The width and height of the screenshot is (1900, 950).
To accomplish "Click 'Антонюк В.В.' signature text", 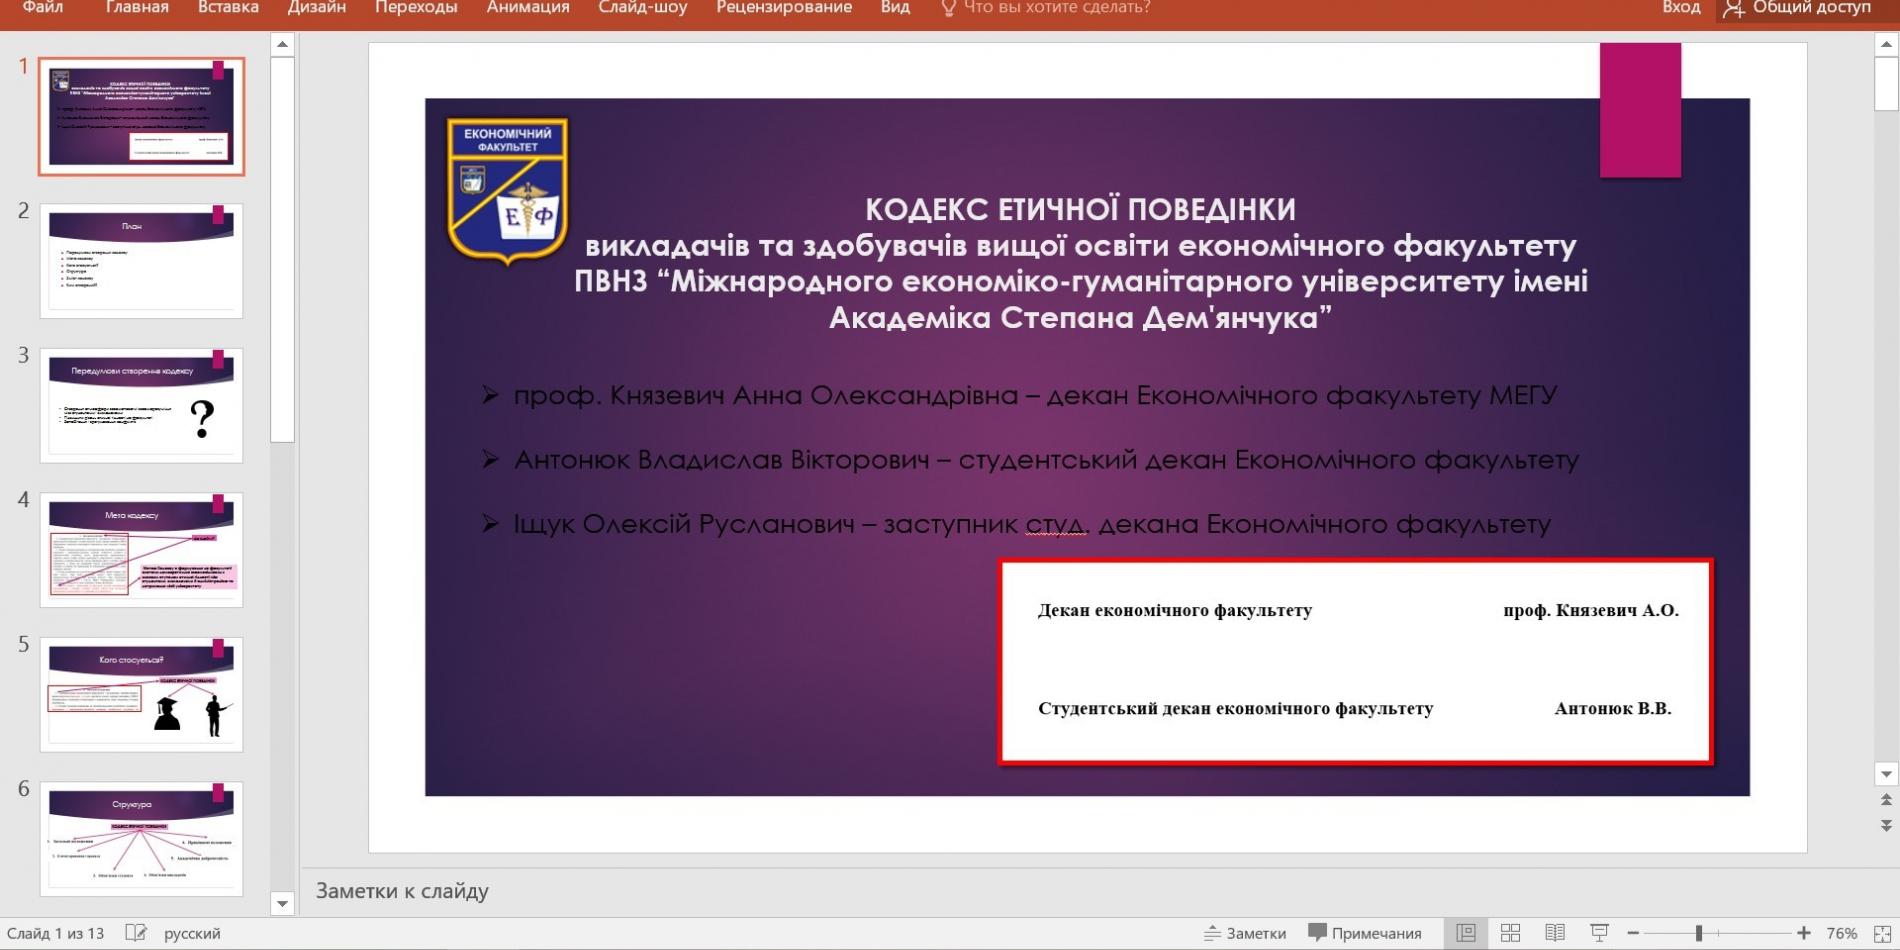I will [1613, 708].
